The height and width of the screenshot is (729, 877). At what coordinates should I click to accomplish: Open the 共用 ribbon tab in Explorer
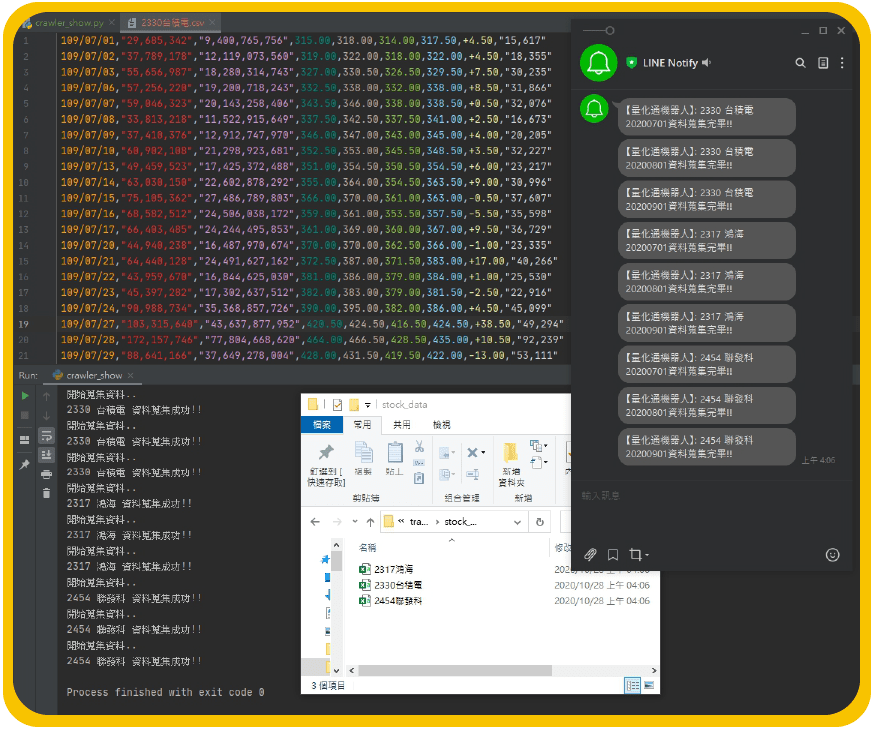click(402, 425)
